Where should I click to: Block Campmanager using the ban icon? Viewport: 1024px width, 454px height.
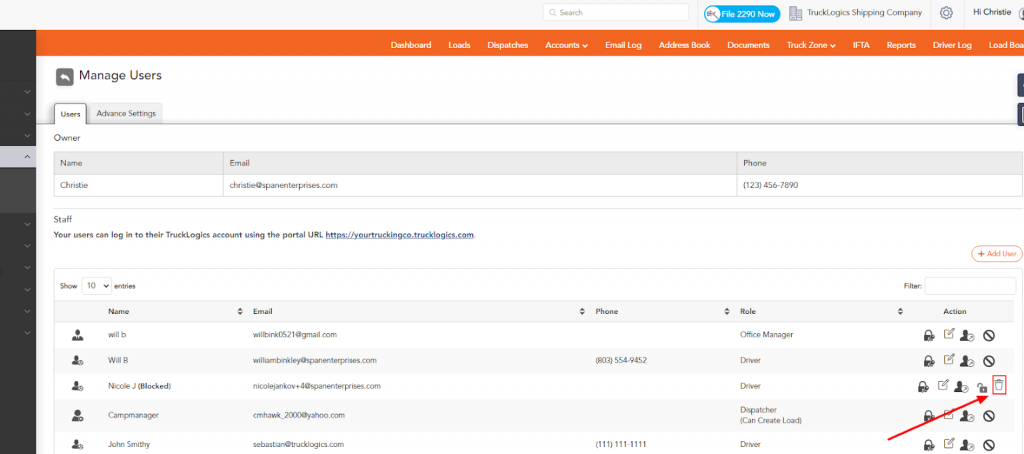coord(989,415)
